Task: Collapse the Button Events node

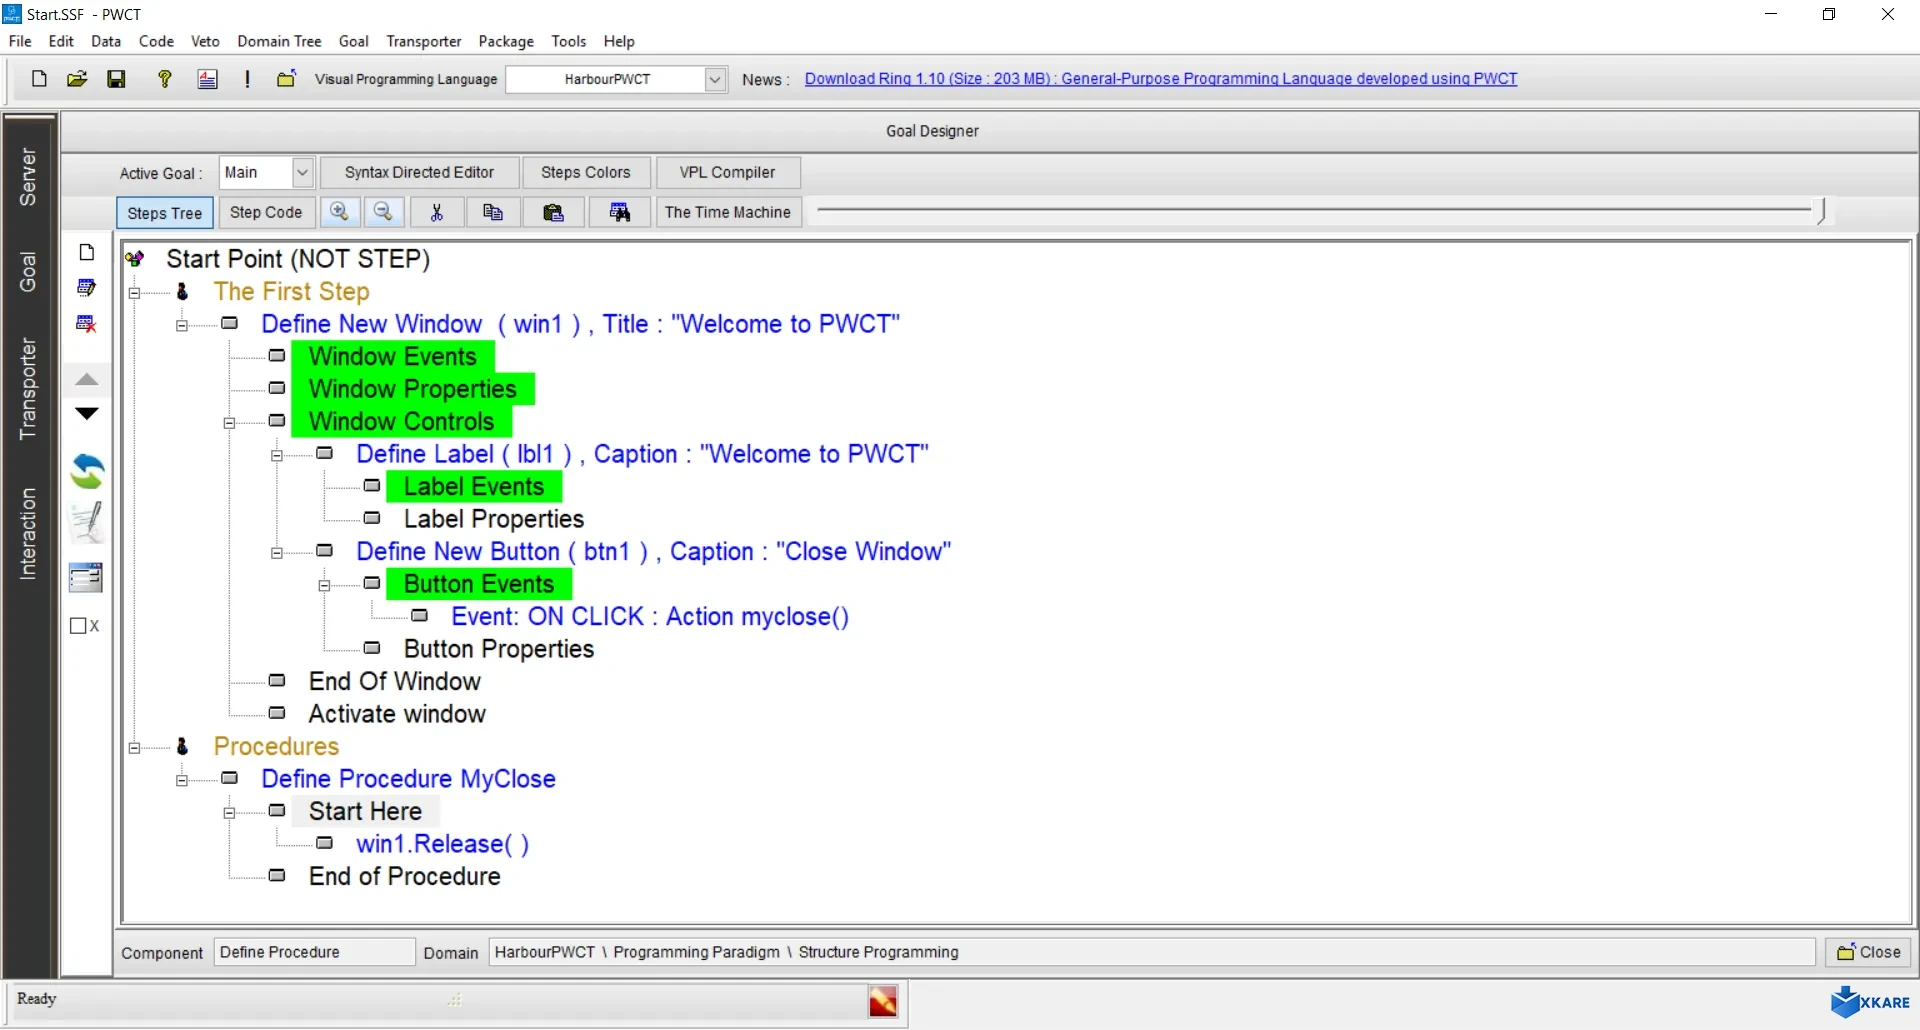Action: [325, 585]
